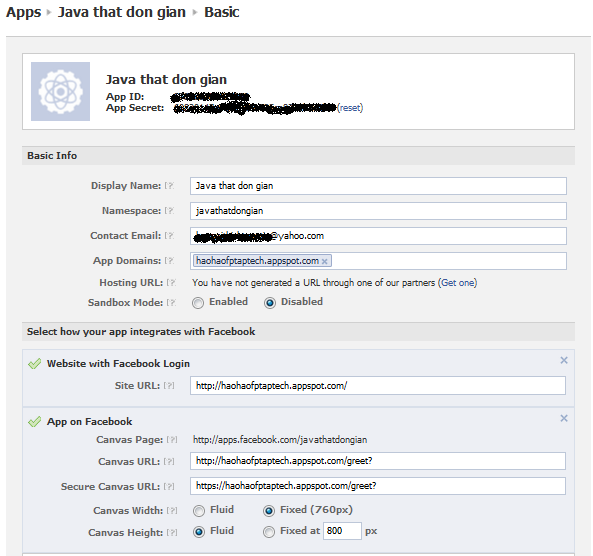
Task: Open the help tooltip for Sandbox Mode
Action: (x=171, y=303)
